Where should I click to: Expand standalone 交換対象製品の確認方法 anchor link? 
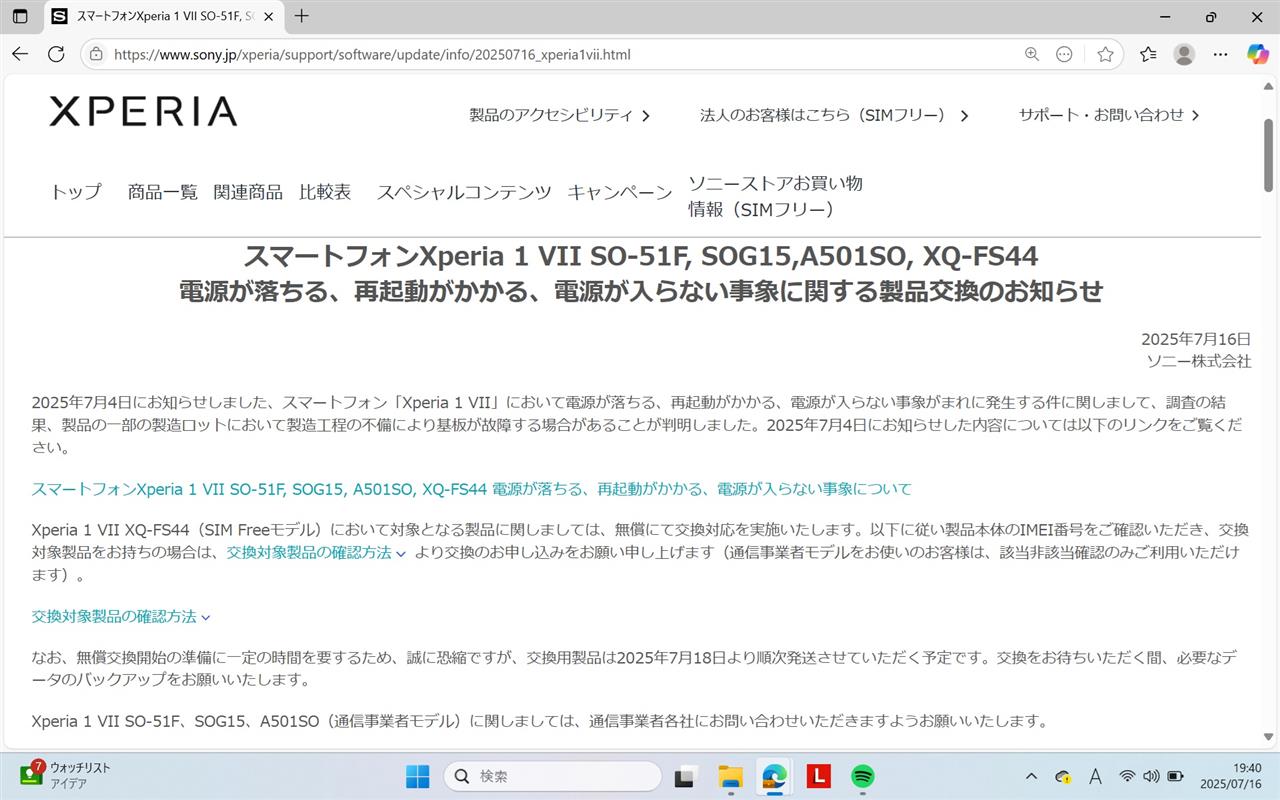pos(121,617)
